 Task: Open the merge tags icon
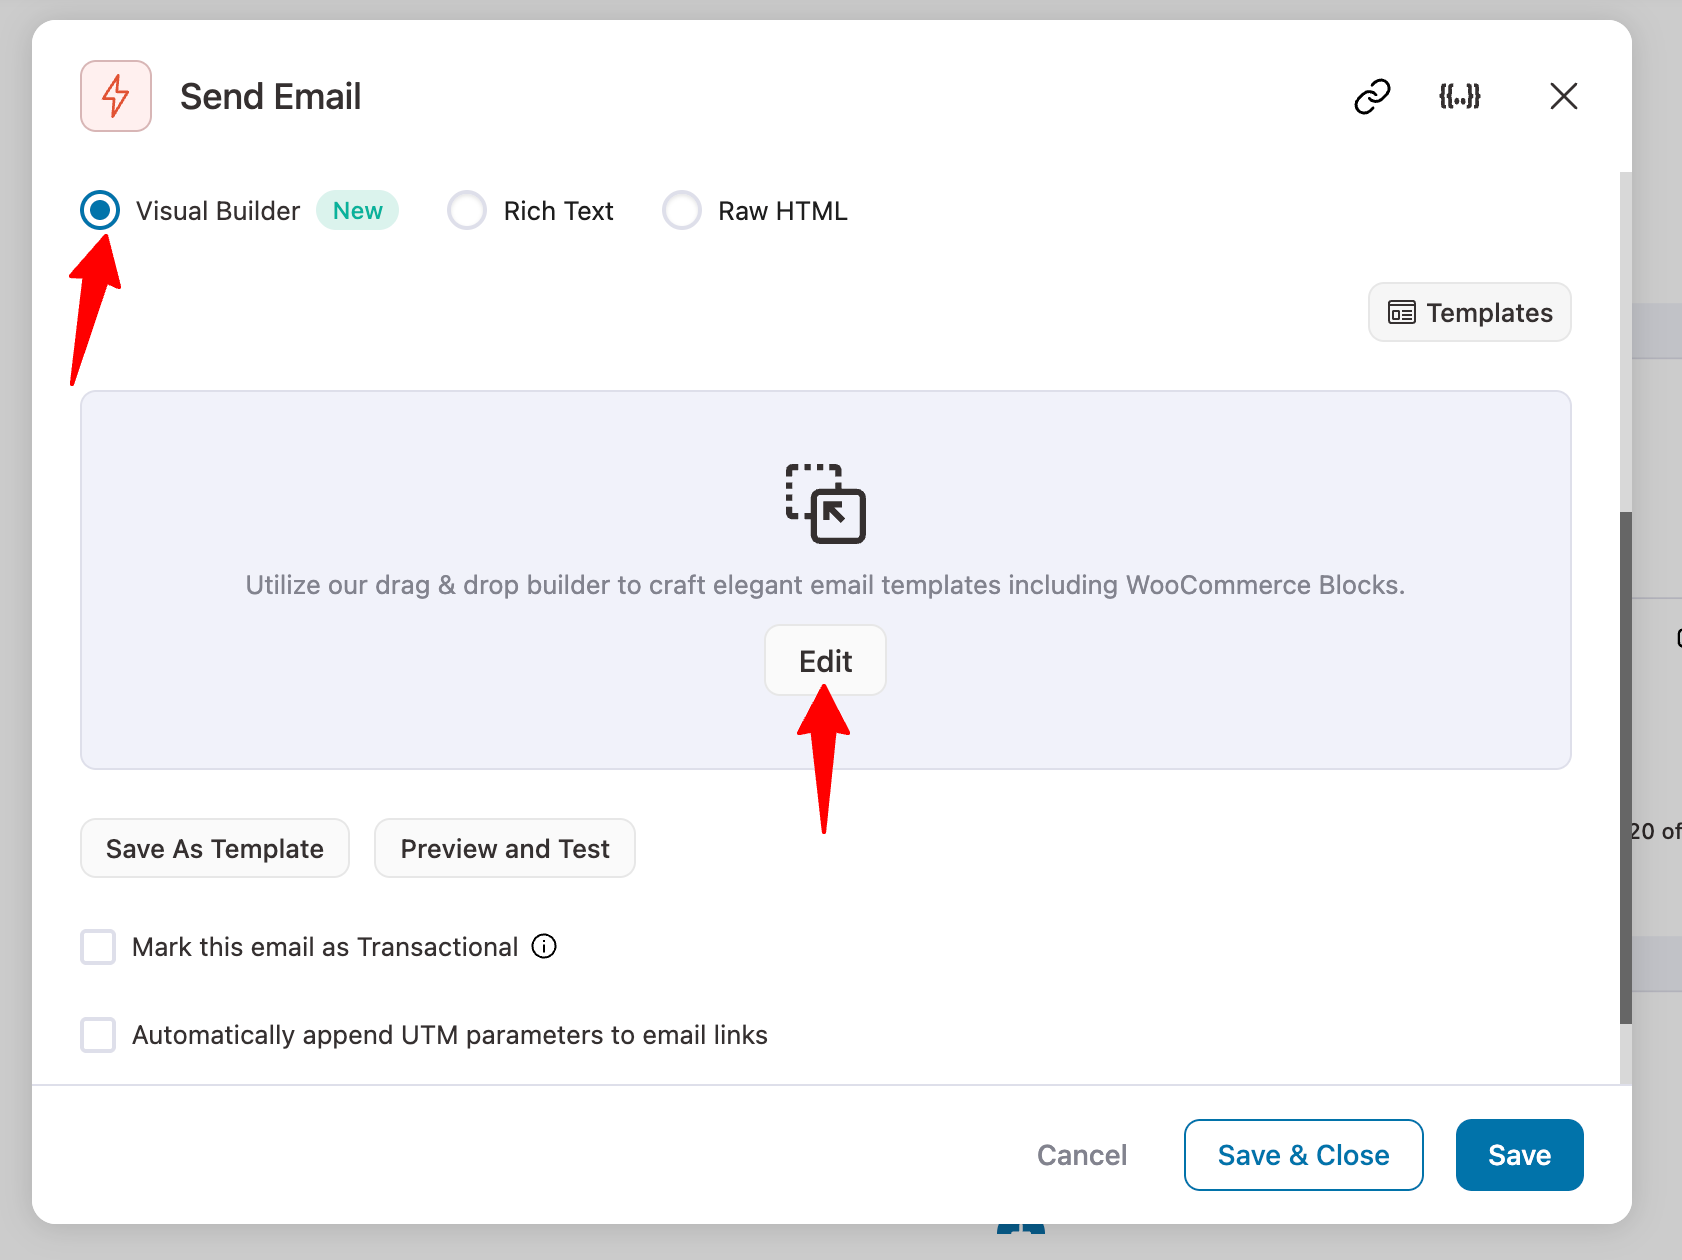tap(1460, 96)
